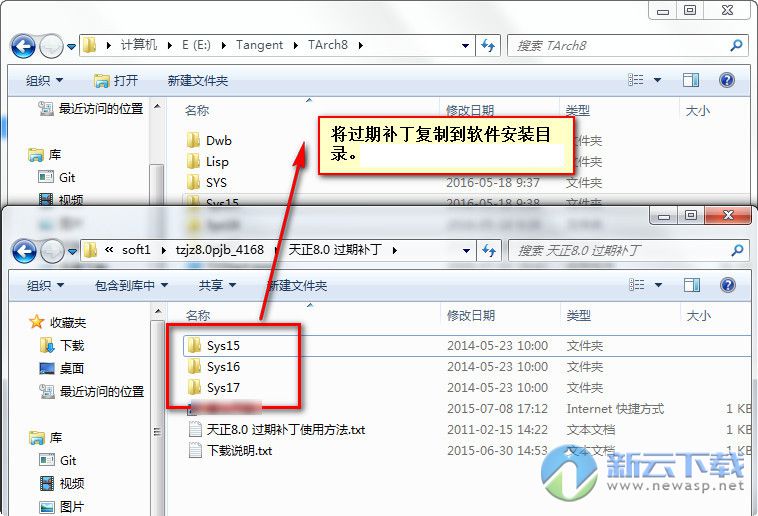Select 最近访问的位置 in TArch8 sidebar
This screenshot has width=758, height=516.
(x=91, y=108)
